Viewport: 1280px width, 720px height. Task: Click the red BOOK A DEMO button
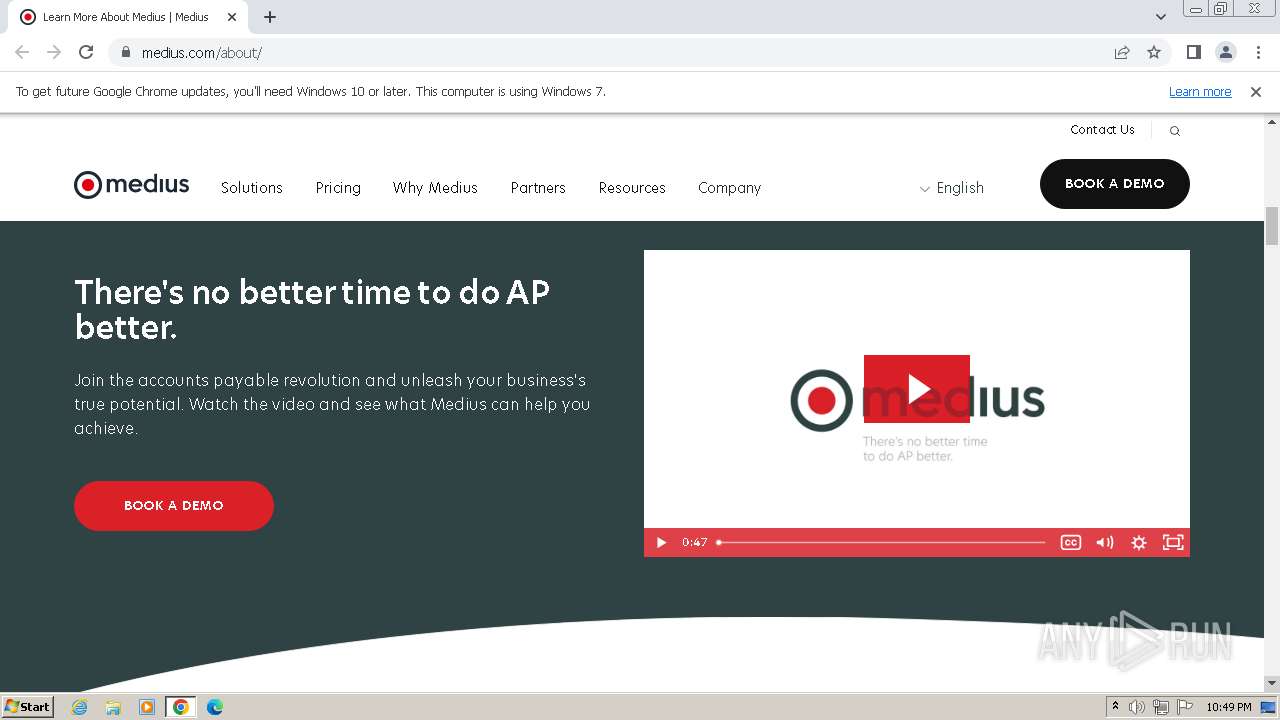point(174,506)
